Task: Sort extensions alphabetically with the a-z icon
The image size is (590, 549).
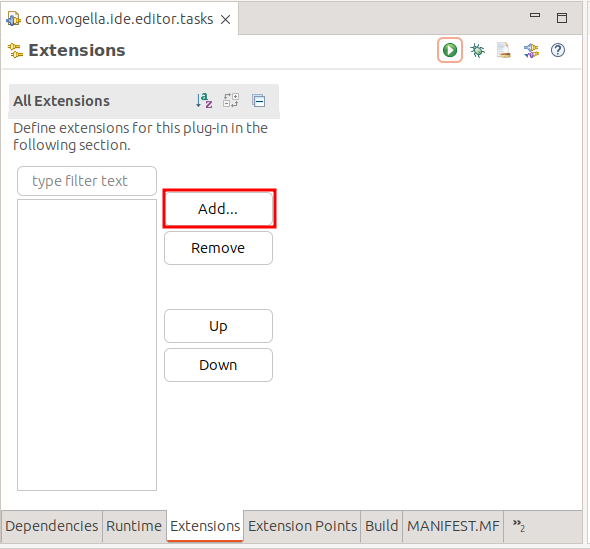Action: 204,100
